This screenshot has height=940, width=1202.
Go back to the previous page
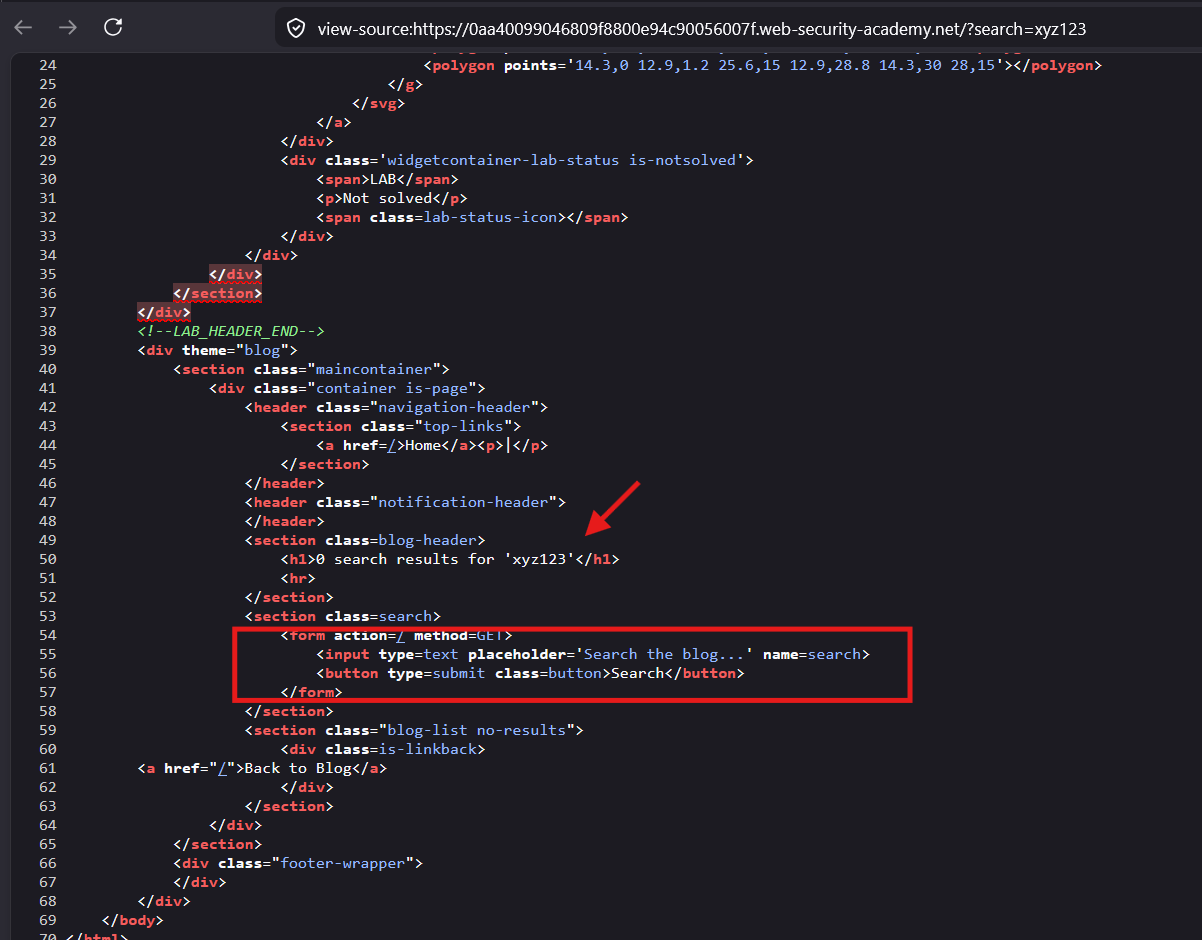click(23, 28)
